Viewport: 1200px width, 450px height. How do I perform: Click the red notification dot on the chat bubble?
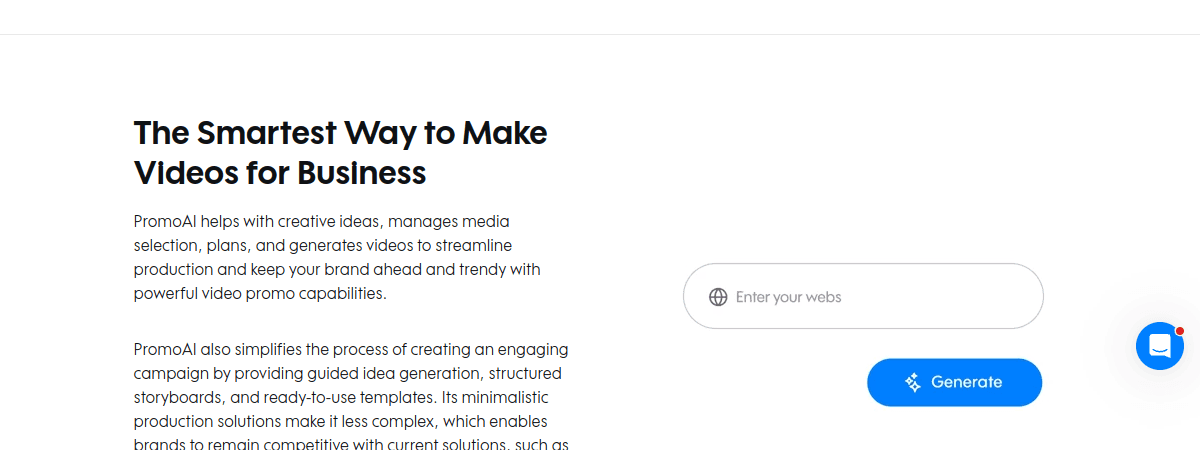[x=1180, y=330]
